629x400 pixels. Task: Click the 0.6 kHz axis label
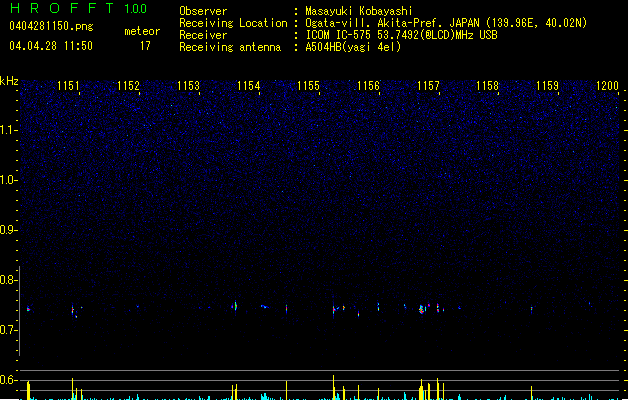9,380
